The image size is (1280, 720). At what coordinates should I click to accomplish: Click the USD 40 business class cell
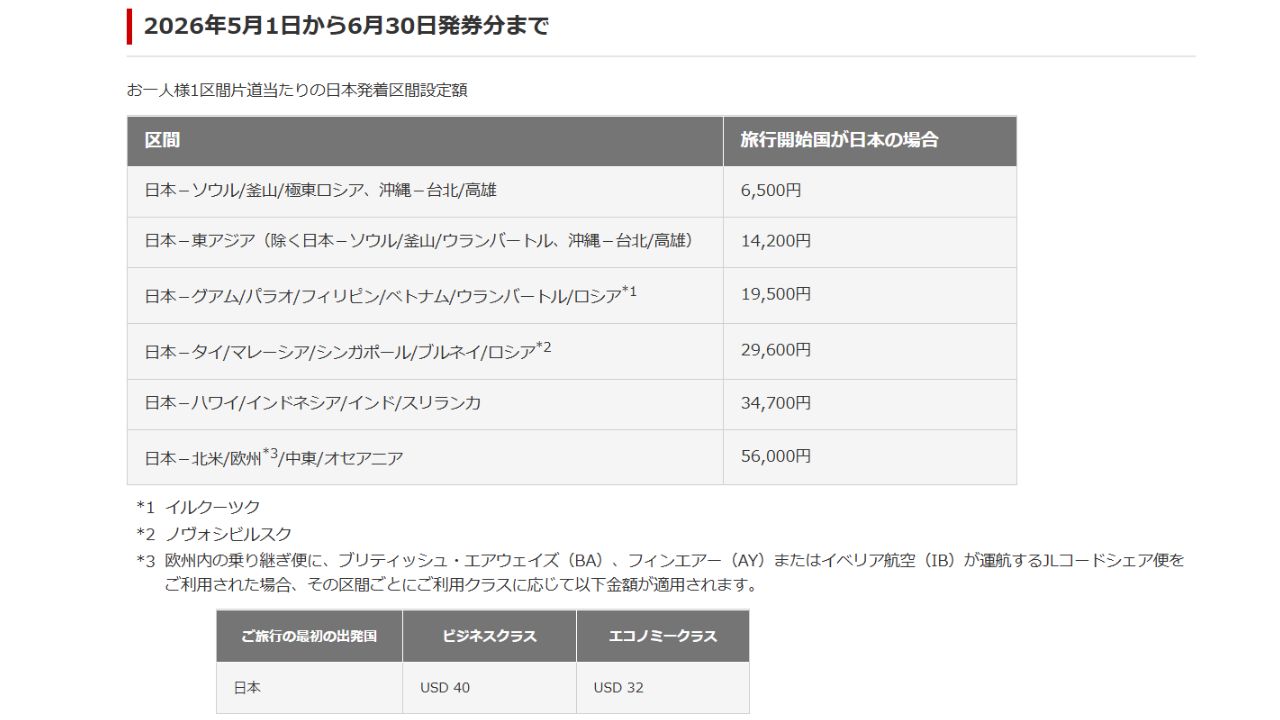coord(489,688)
